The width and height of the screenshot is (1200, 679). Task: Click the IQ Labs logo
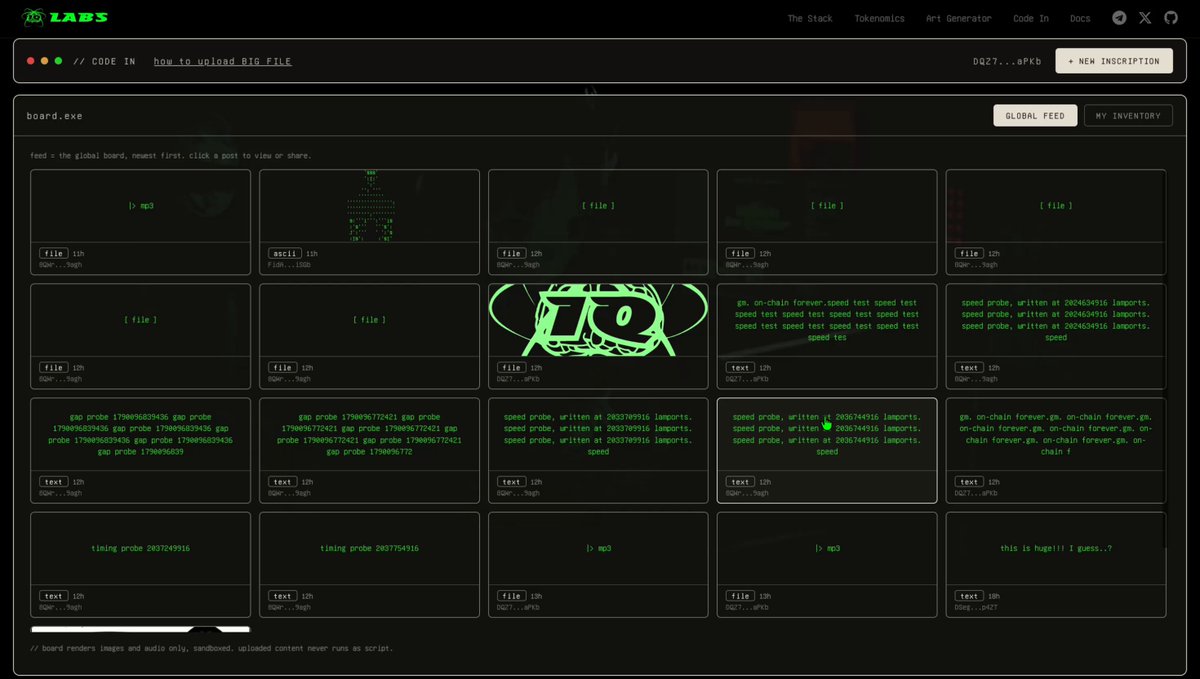pos(65,17)
